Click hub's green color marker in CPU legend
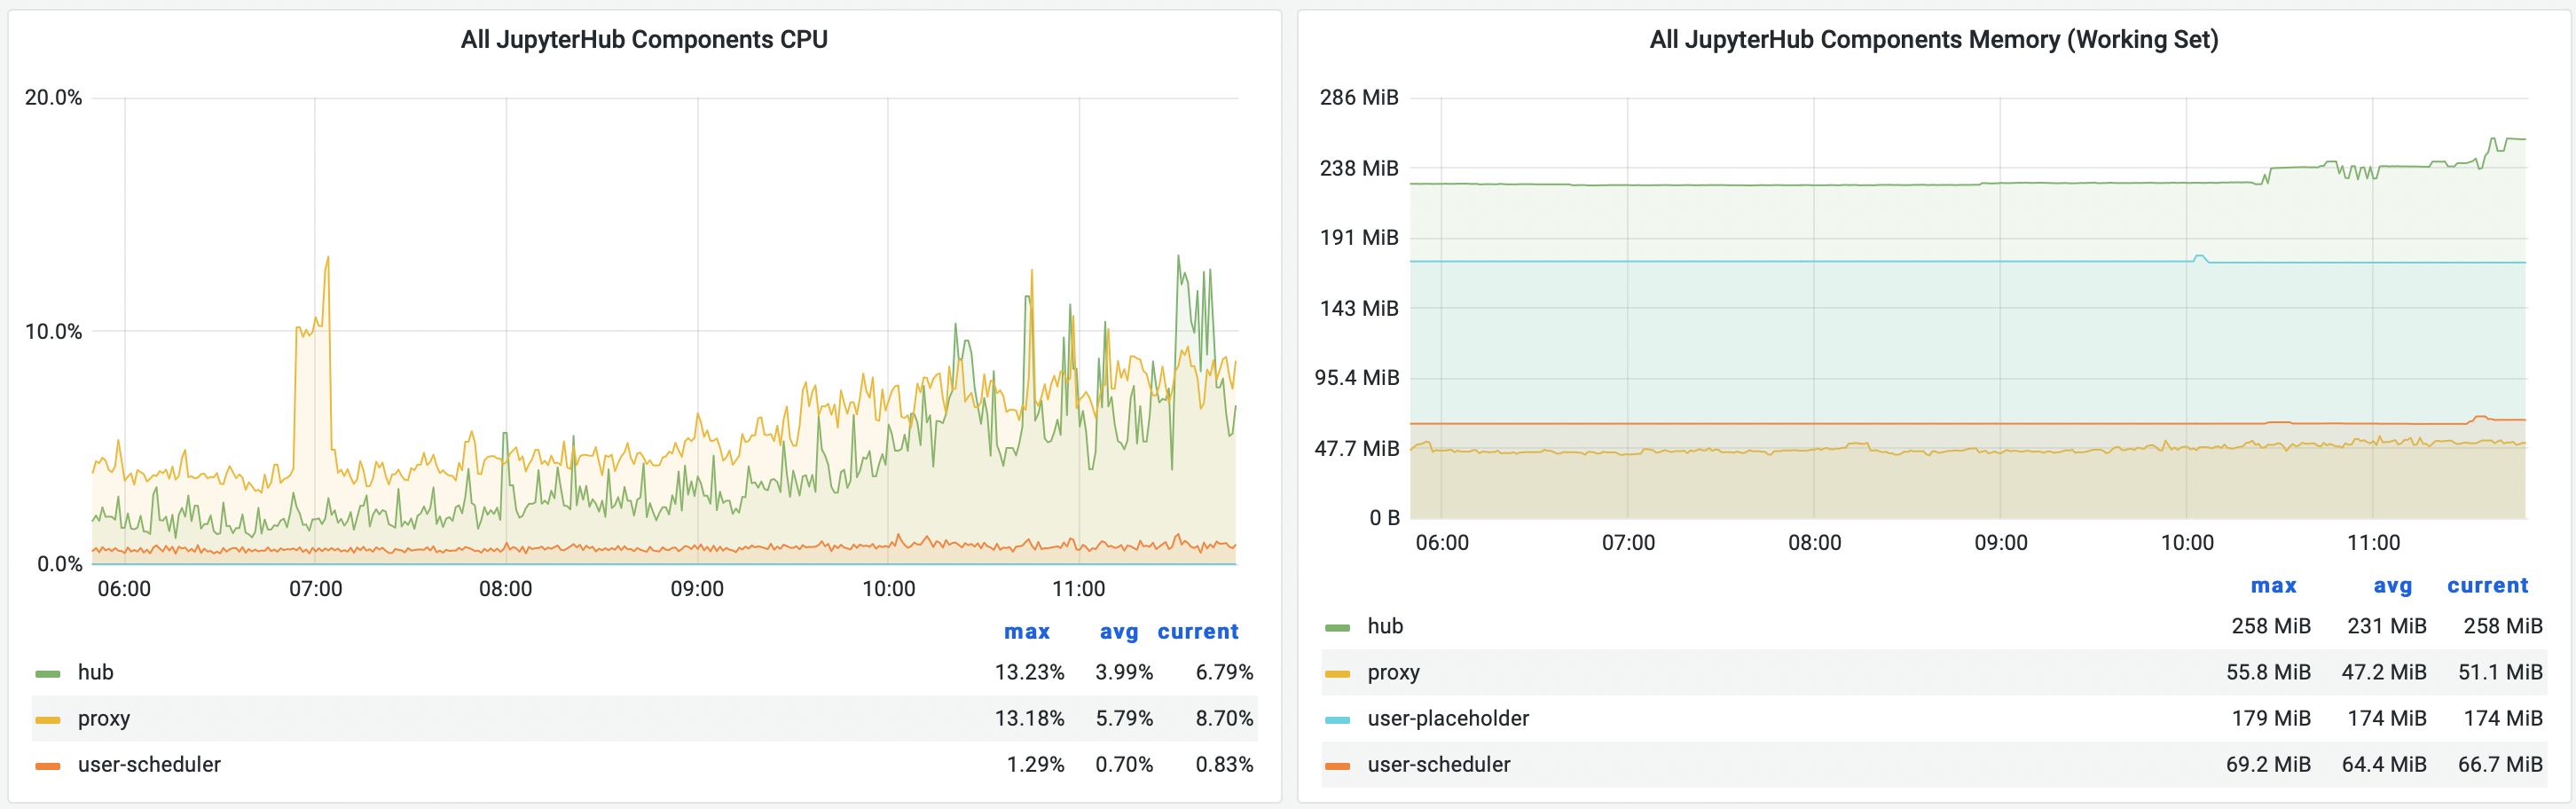The height and width of the screenshot is (809, 2576). pos(48,672)
